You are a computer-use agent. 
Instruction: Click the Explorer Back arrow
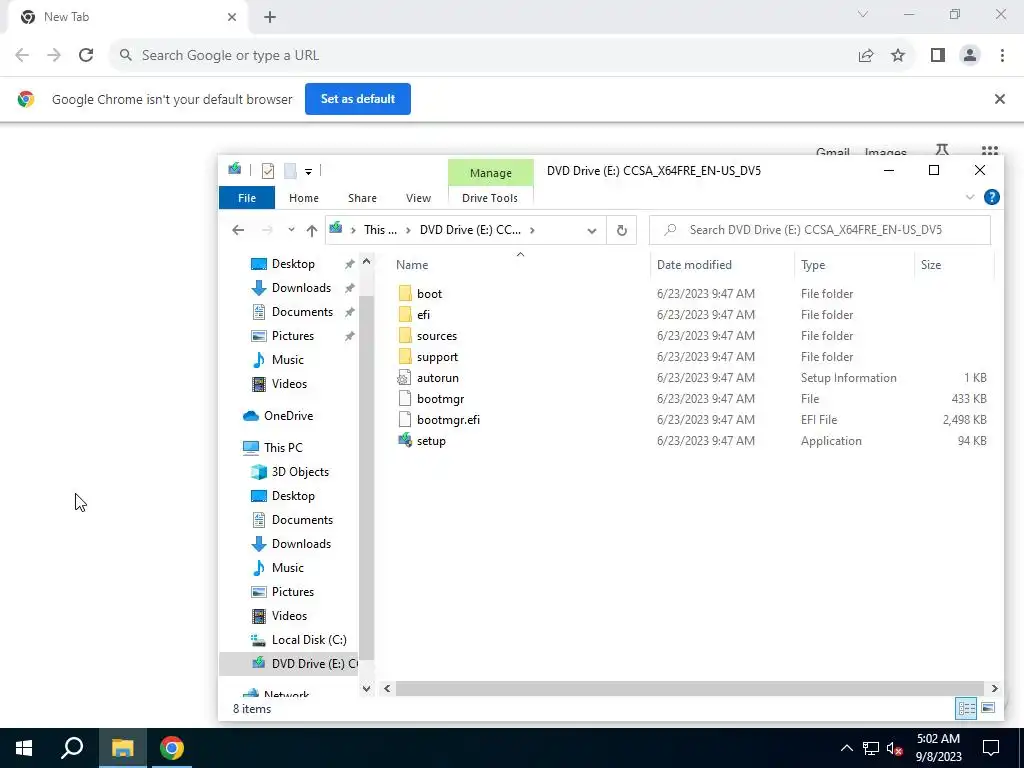[x=238, y=230]
